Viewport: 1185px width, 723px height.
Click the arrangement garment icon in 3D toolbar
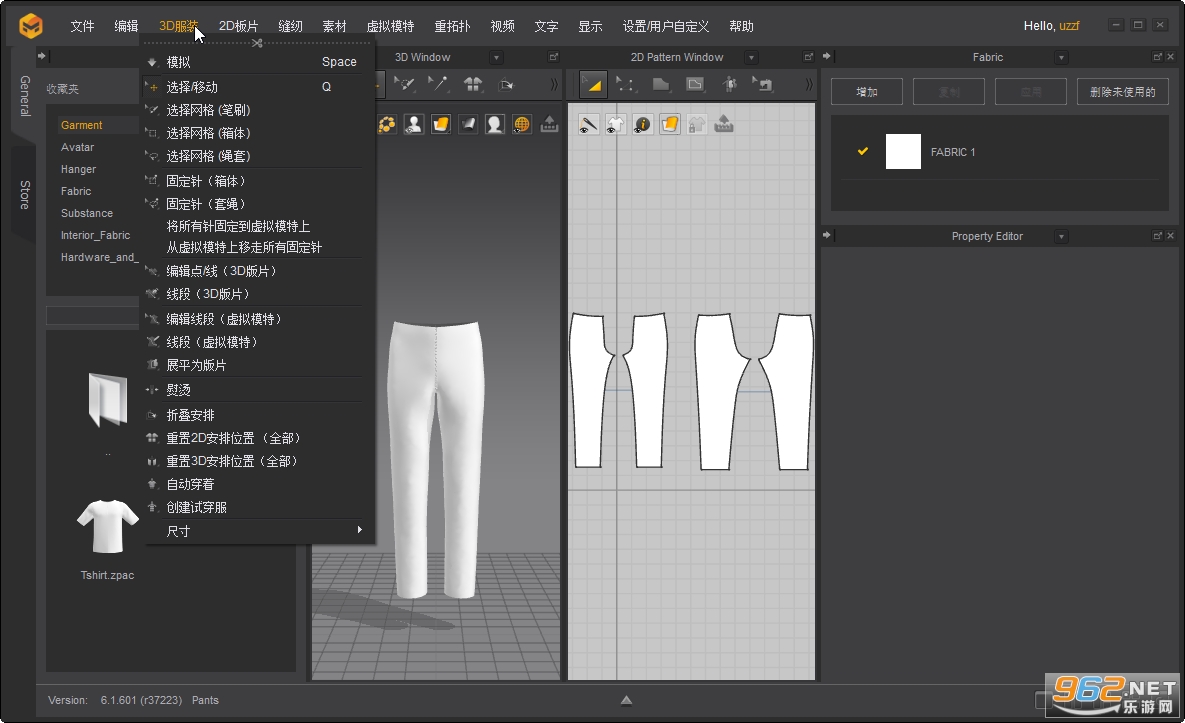(x=473, y=84)
